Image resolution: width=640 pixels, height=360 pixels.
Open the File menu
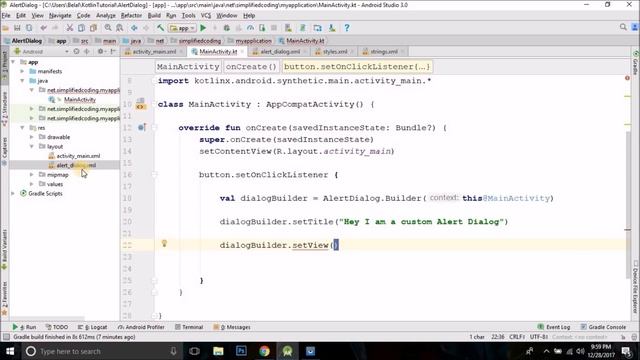[x=6, y=16]
